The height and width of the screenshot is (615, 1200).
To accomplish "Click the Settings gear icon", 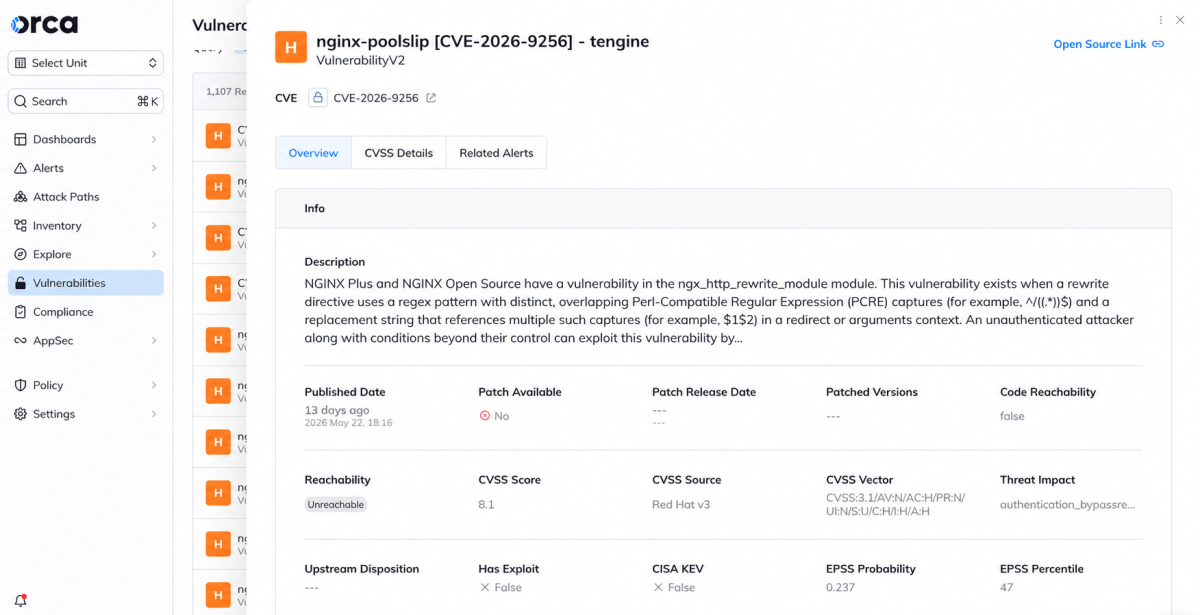I will pyautogui.click(x=21, y=414).
